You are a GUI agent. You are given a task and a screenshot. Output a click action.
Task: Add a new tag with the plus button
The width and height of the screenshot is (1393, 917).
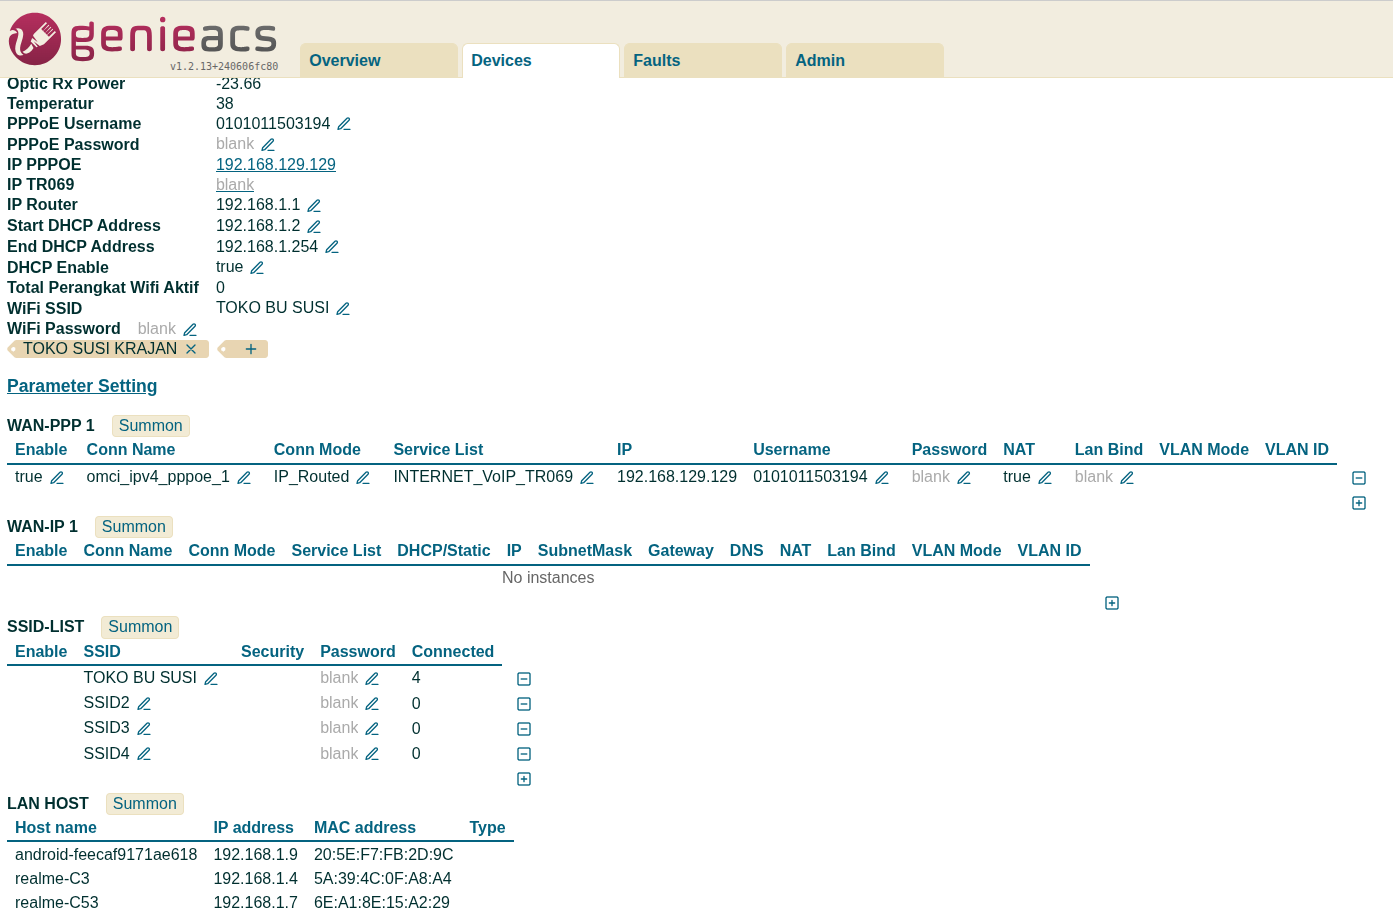[250, 348]
